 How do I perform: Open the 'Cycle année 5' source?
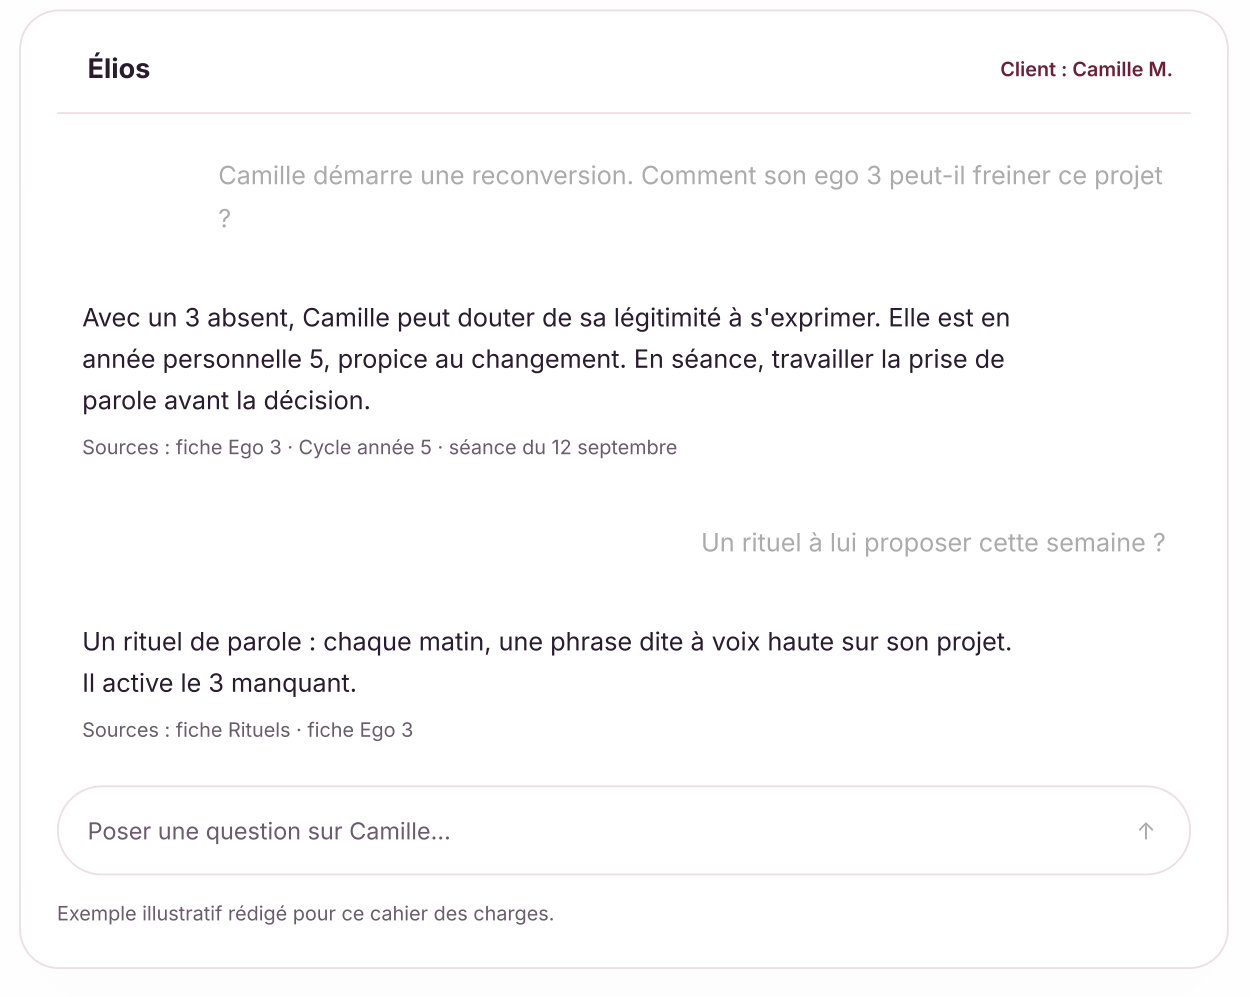[x=365, y=447]
